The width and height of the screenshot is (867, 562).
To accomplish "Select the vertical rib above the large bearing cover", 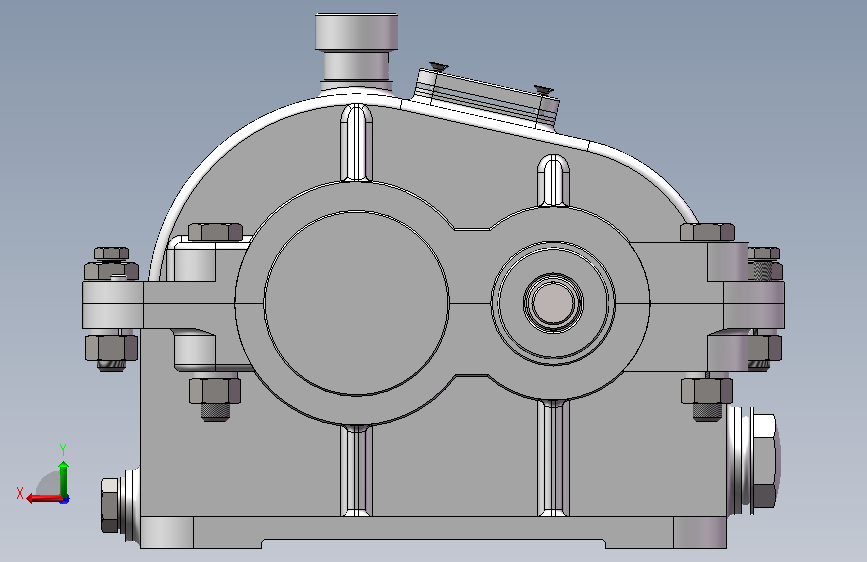I will click(356, 142).
